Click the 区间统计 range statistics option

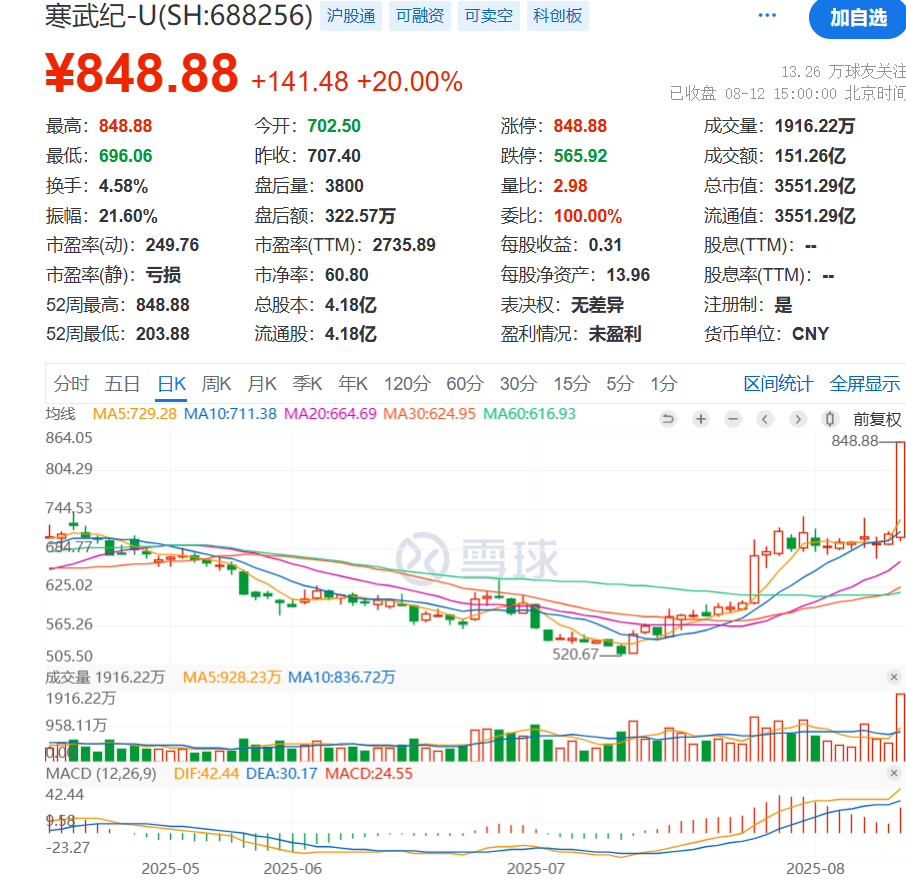click(778, 383)
